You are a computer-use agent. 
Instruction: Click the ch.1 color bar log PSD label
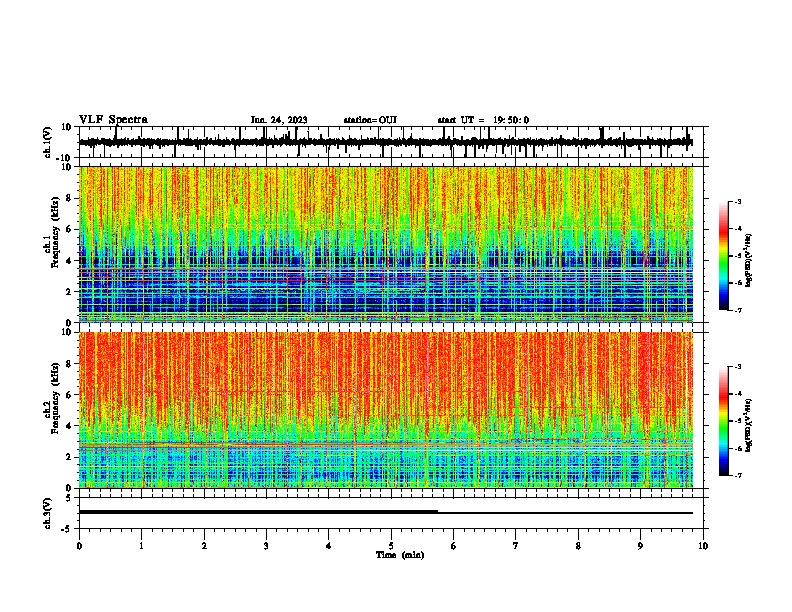pos(749,260)
